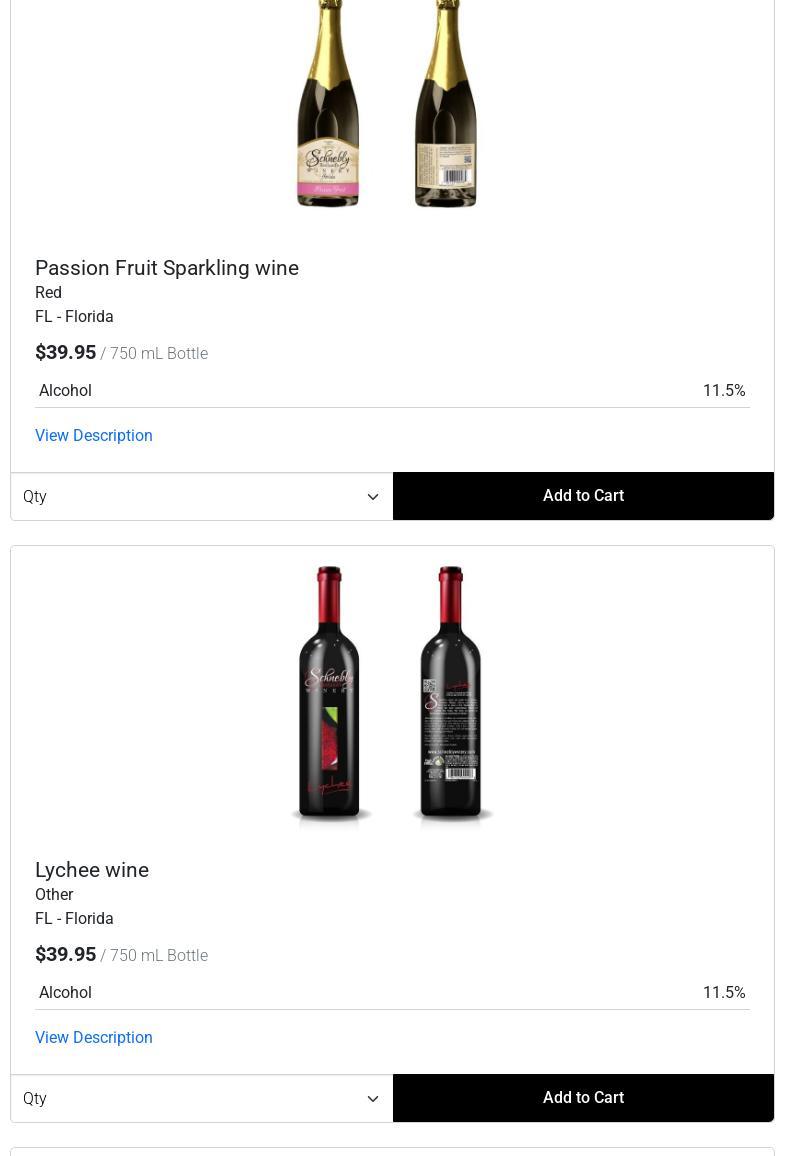
Task: Add Passion Fruit Sparkling wine to cart
Action: point(583,496)
